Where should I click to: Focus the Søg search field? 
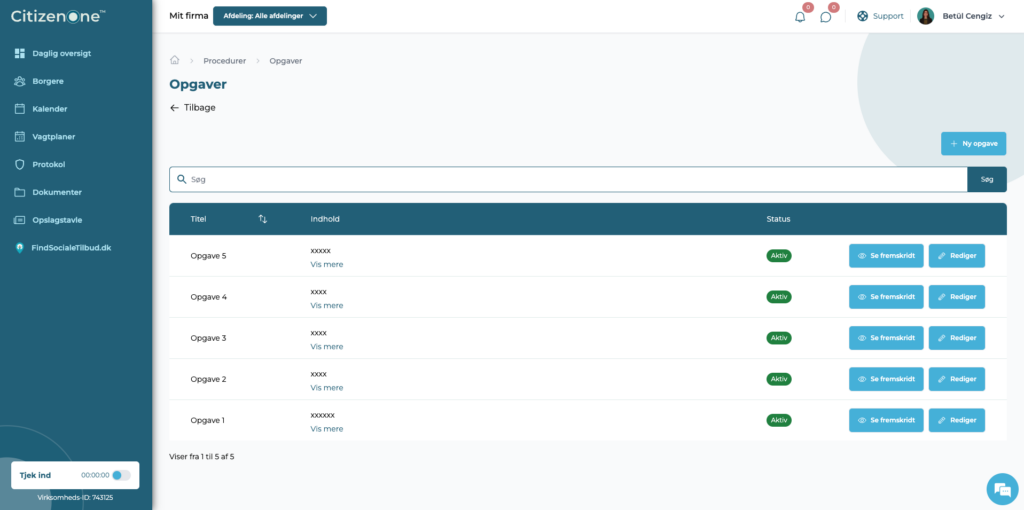568,179
